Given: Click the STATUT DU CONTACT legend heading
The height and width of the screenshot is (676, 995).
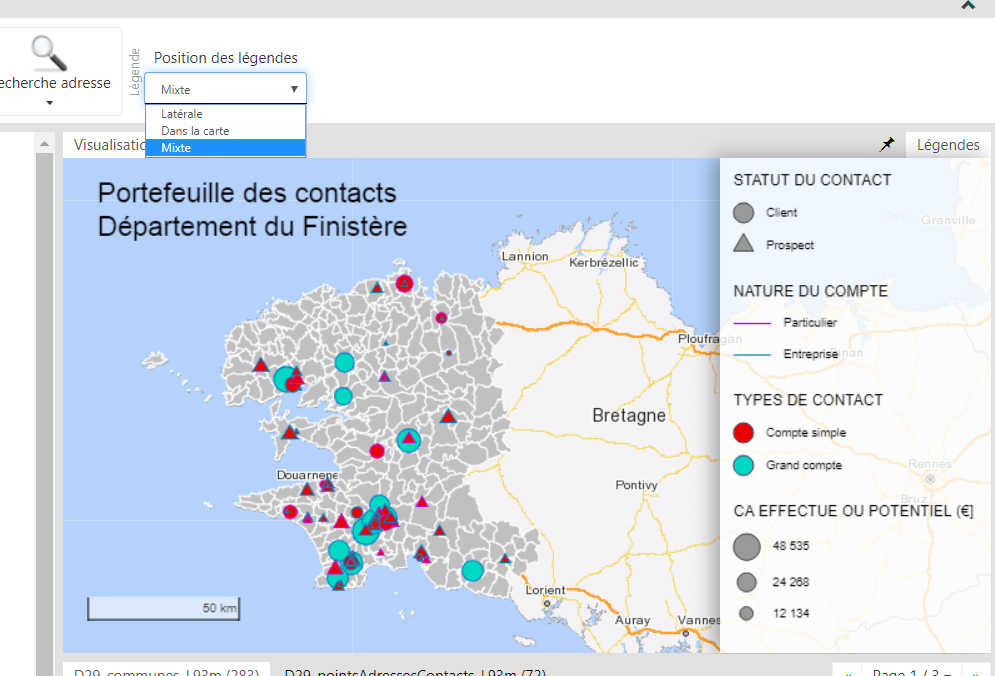Looking at the screenshot, I should (x=812, y=180).
